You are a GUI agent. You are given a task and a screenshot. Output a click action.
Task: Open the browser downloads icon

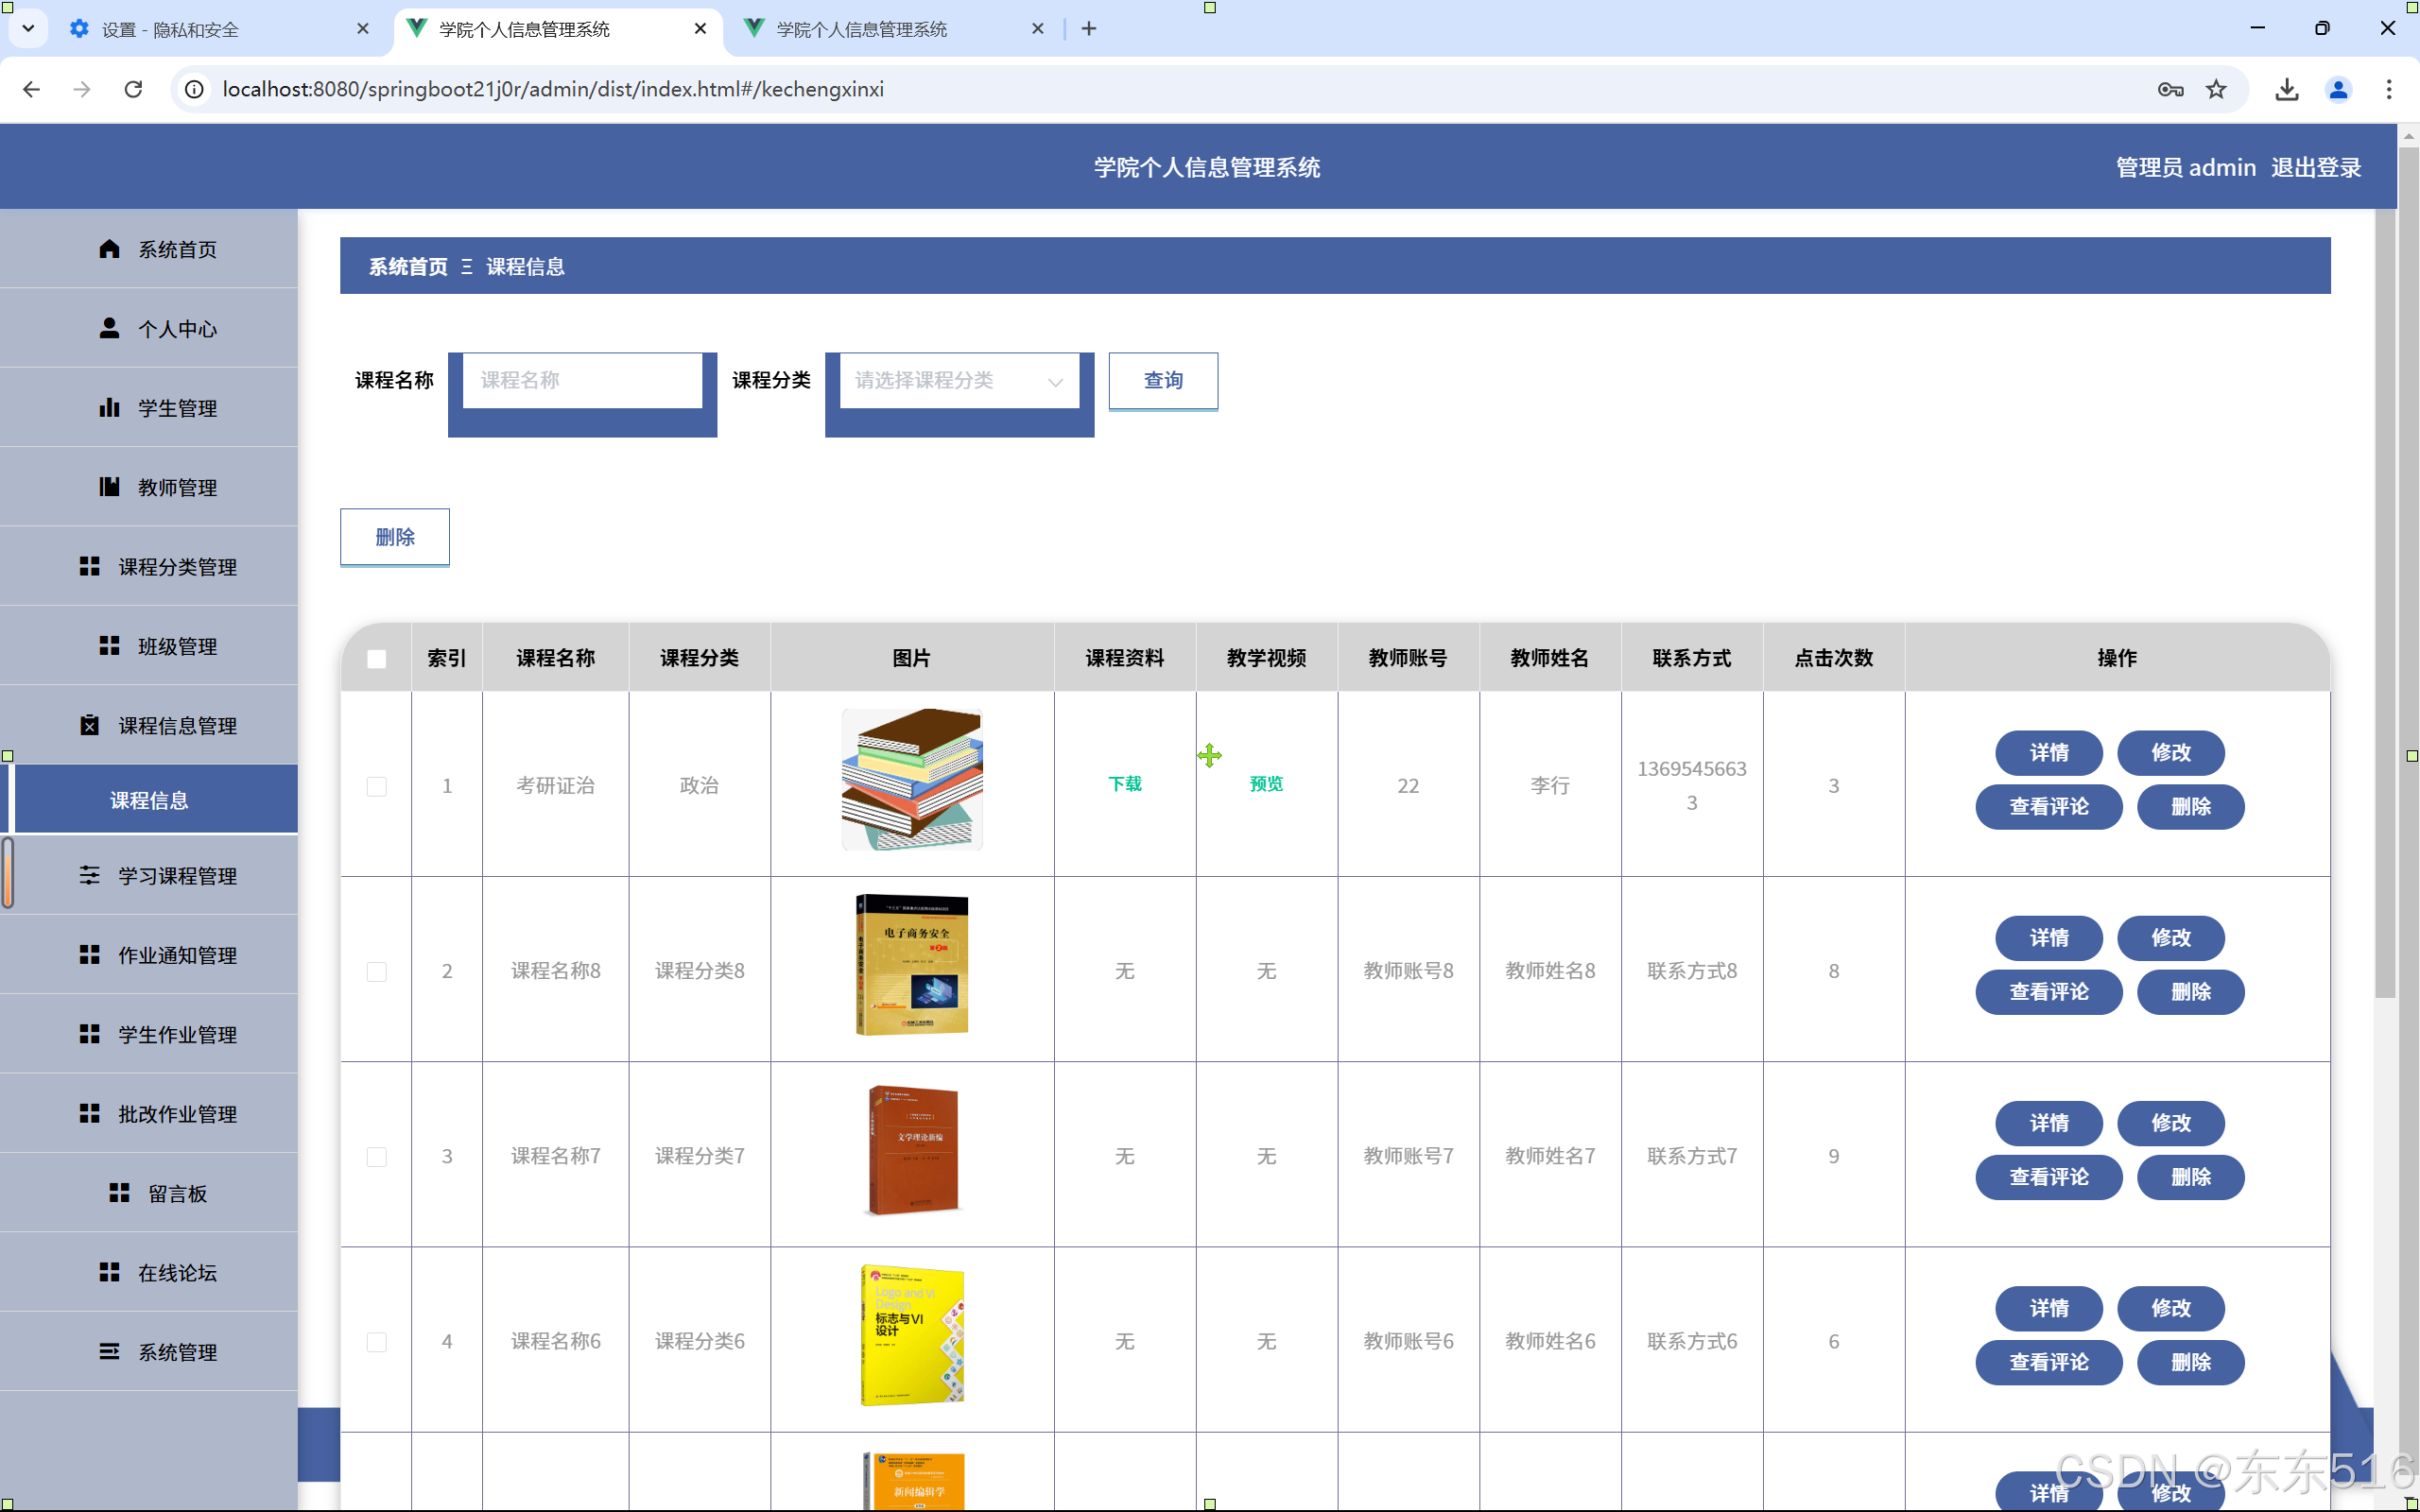pyautogui.click(x=2286, y=89)
